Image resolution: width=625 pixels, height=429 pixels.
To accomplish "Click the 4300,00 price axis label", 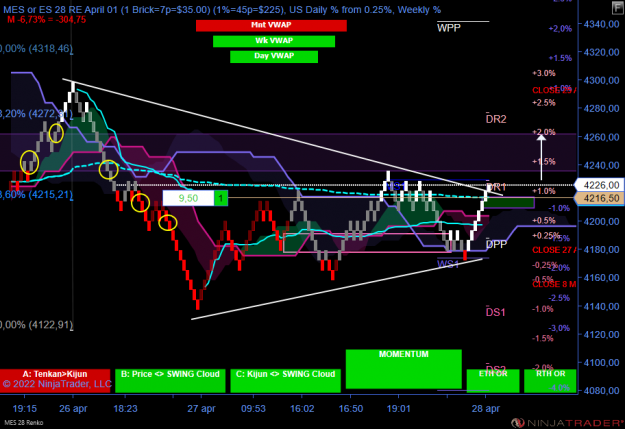I will [601, 80].
